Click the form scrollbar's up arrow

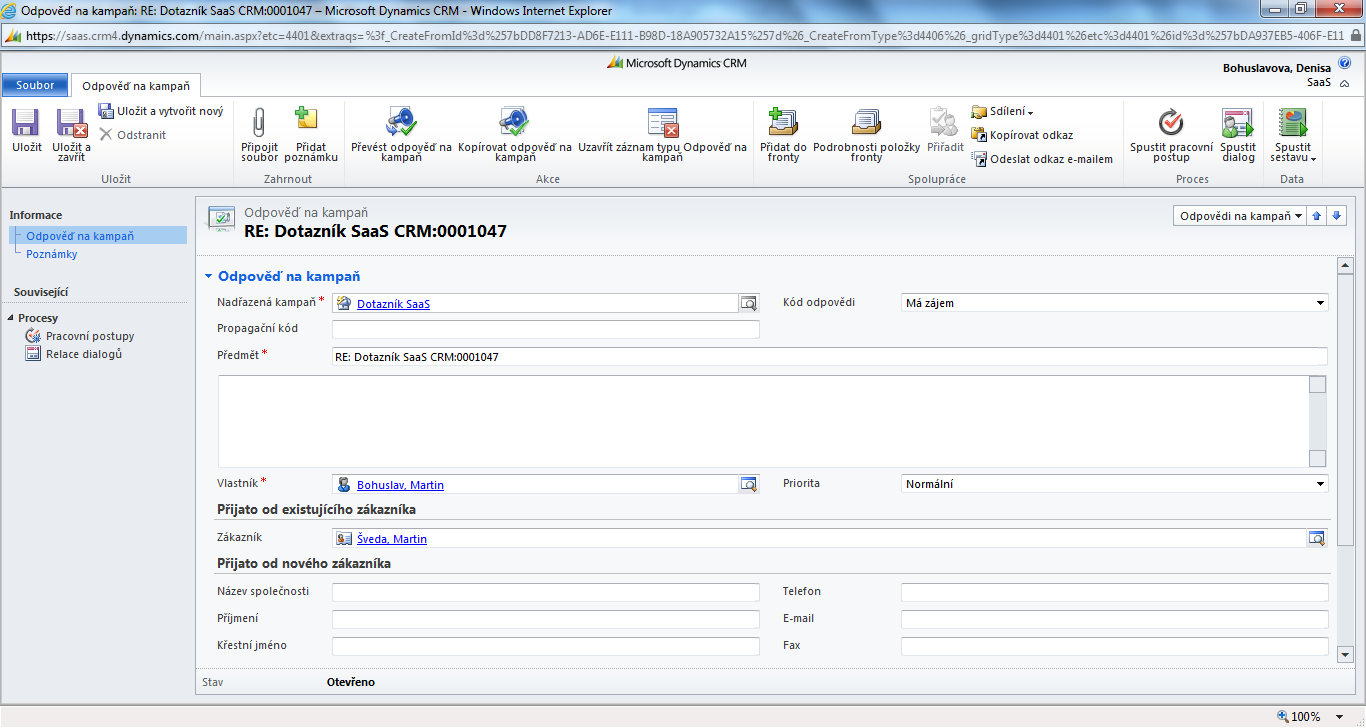click(1345, 265)
